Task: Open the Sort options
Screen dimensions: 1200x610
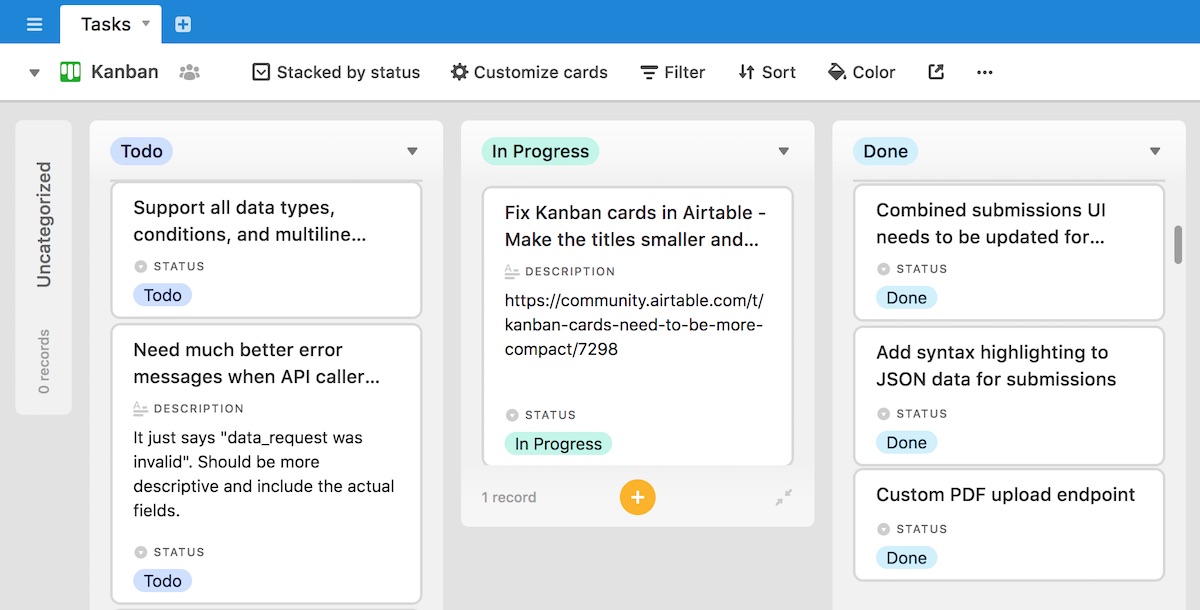Action: coord(766,72)
